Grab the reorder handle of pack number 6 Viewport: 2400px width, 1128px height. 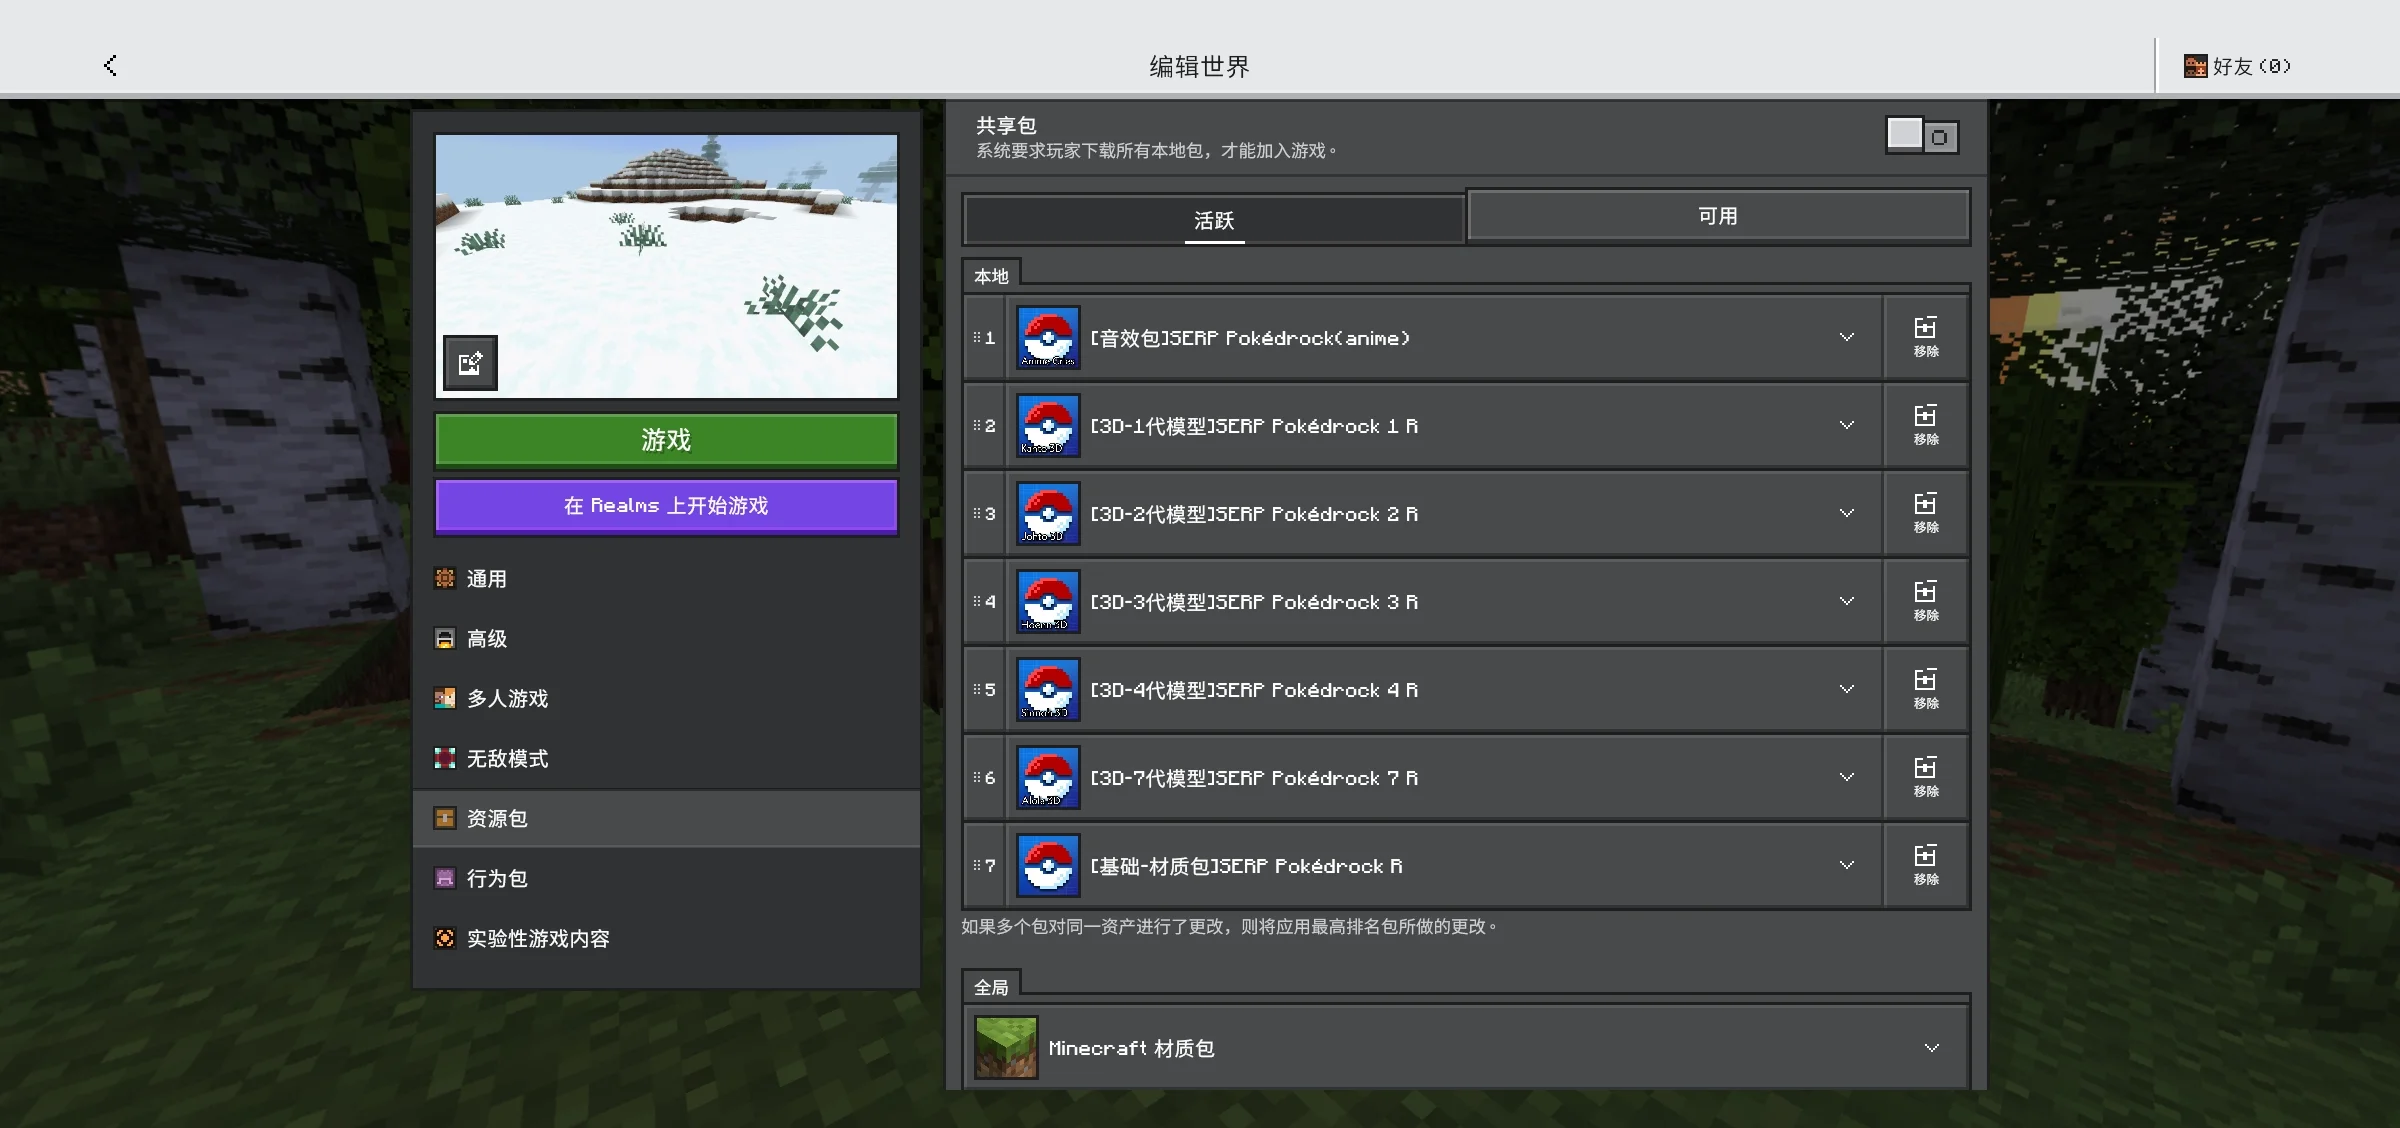978,778
